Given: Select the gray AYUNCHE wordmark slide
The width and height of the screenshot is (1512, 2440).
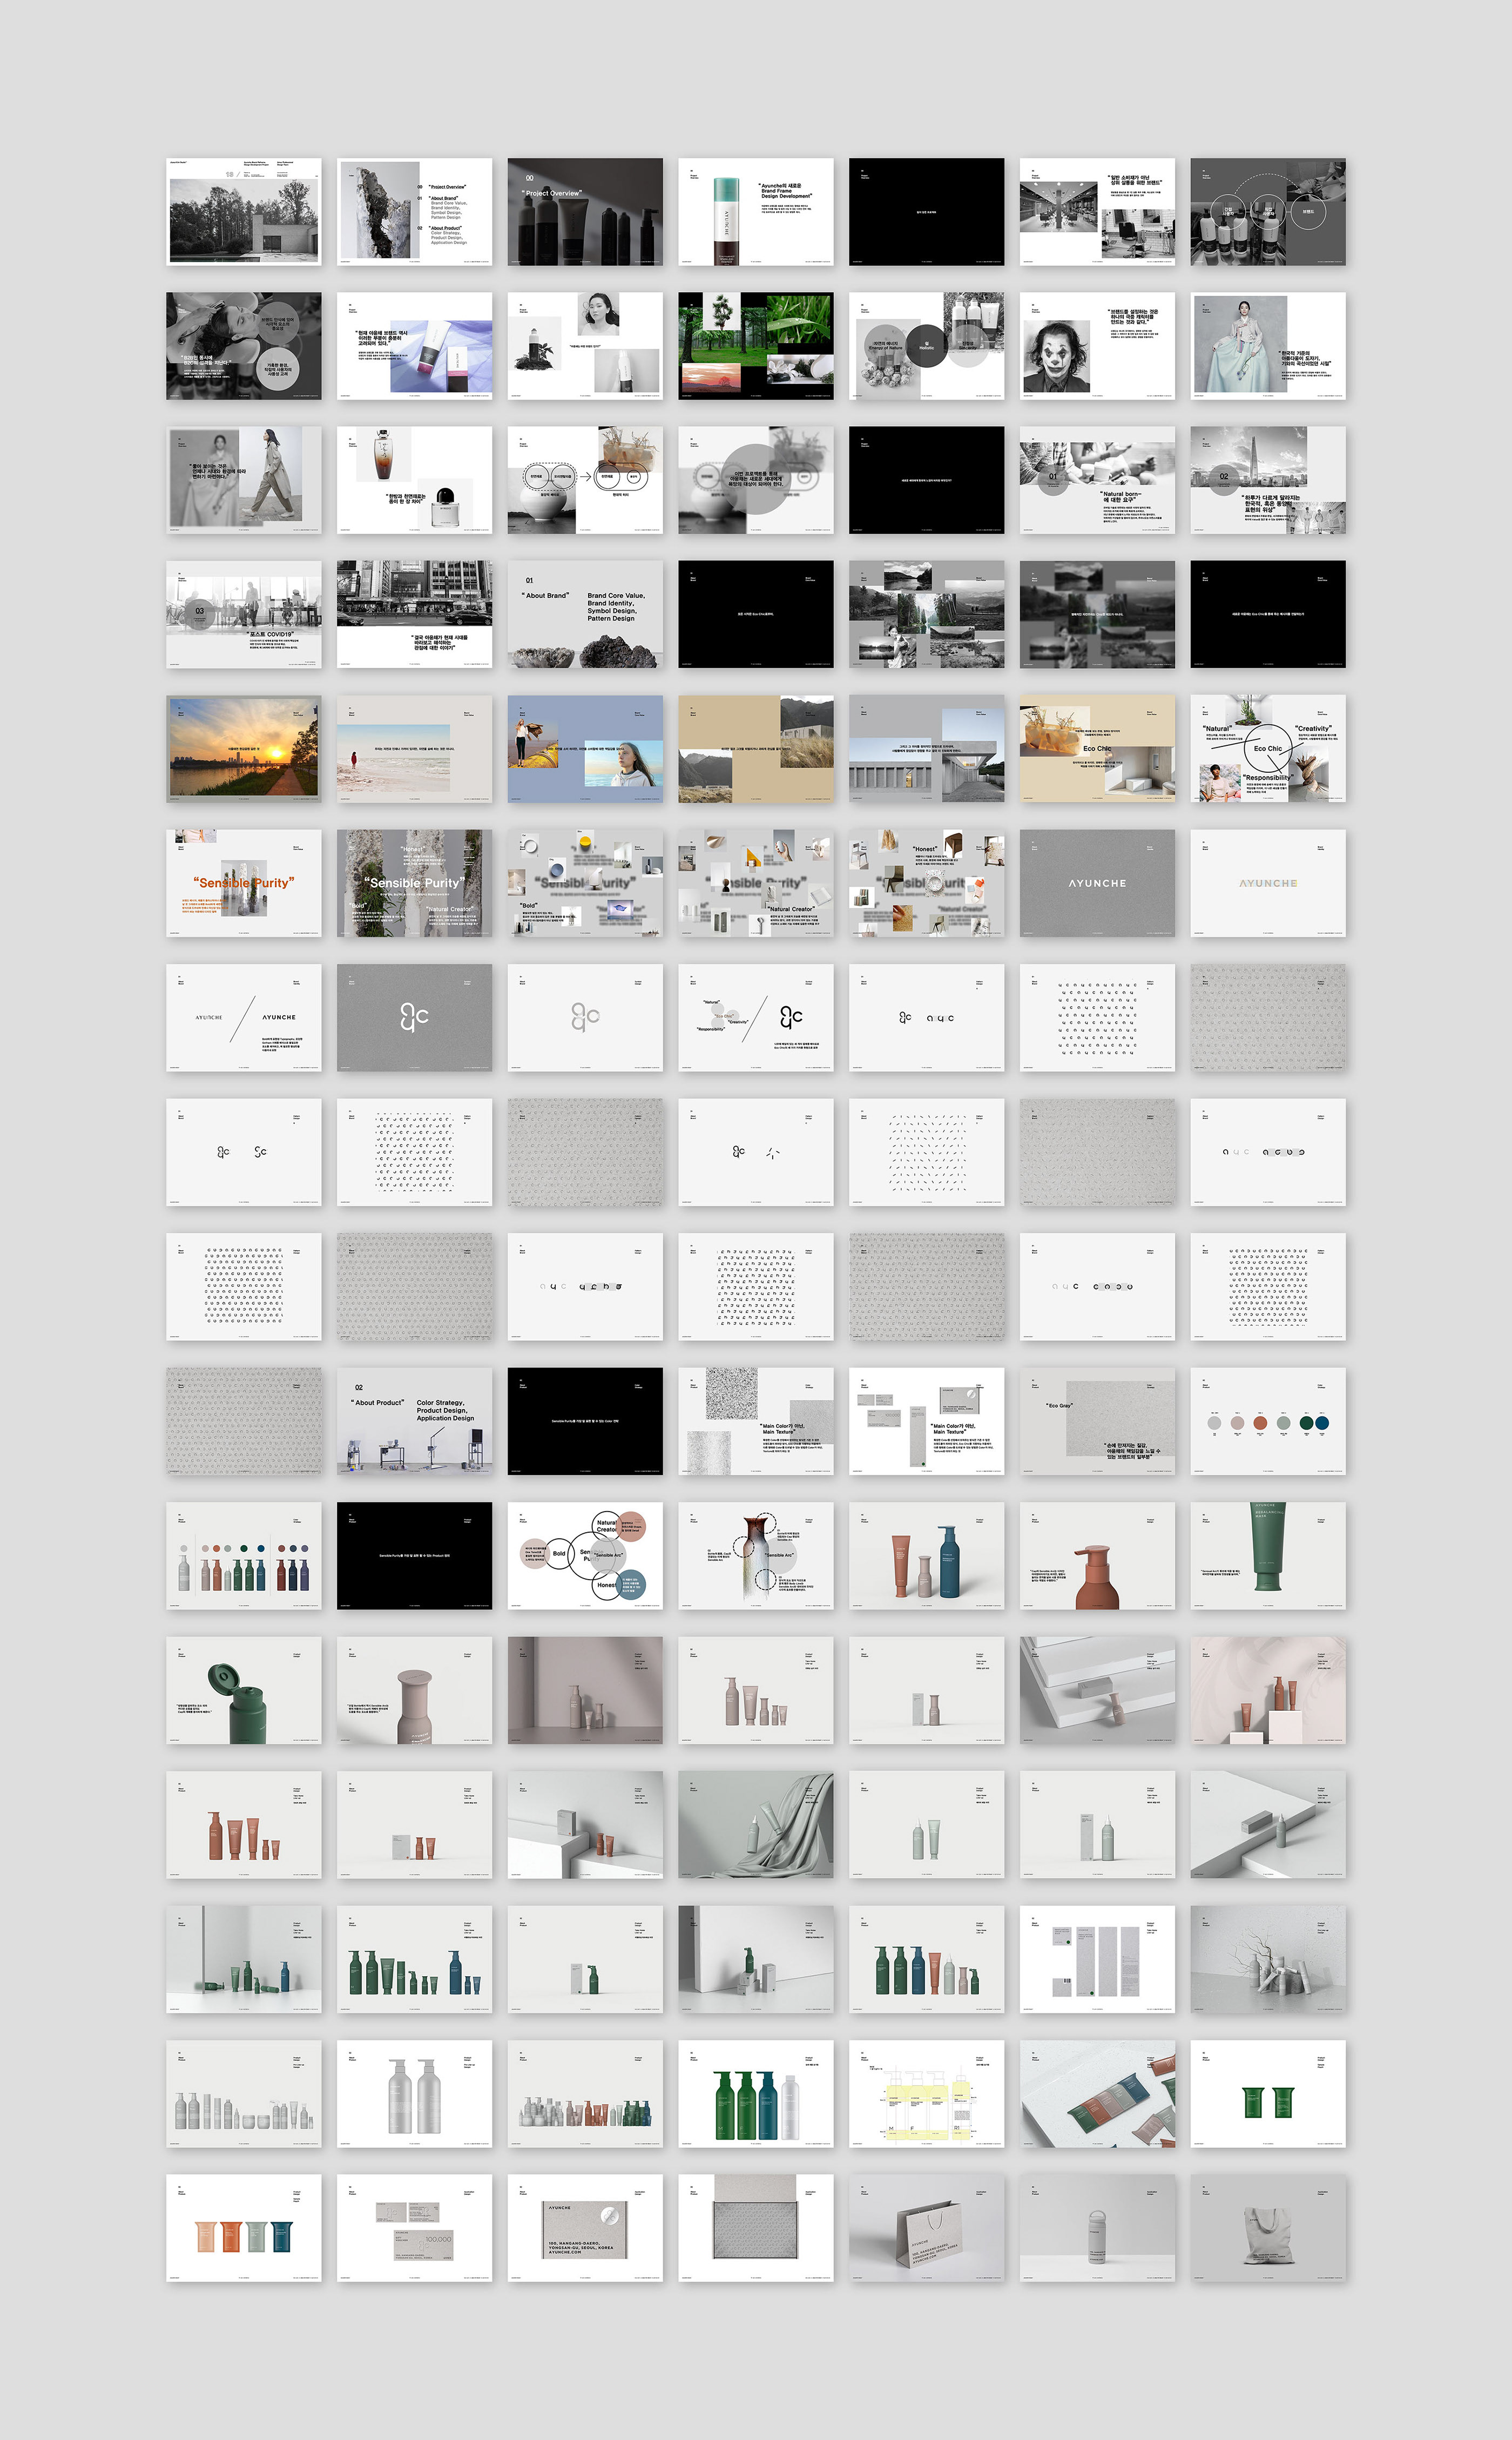Looking at the screenshot, I should click(1097, 883).
